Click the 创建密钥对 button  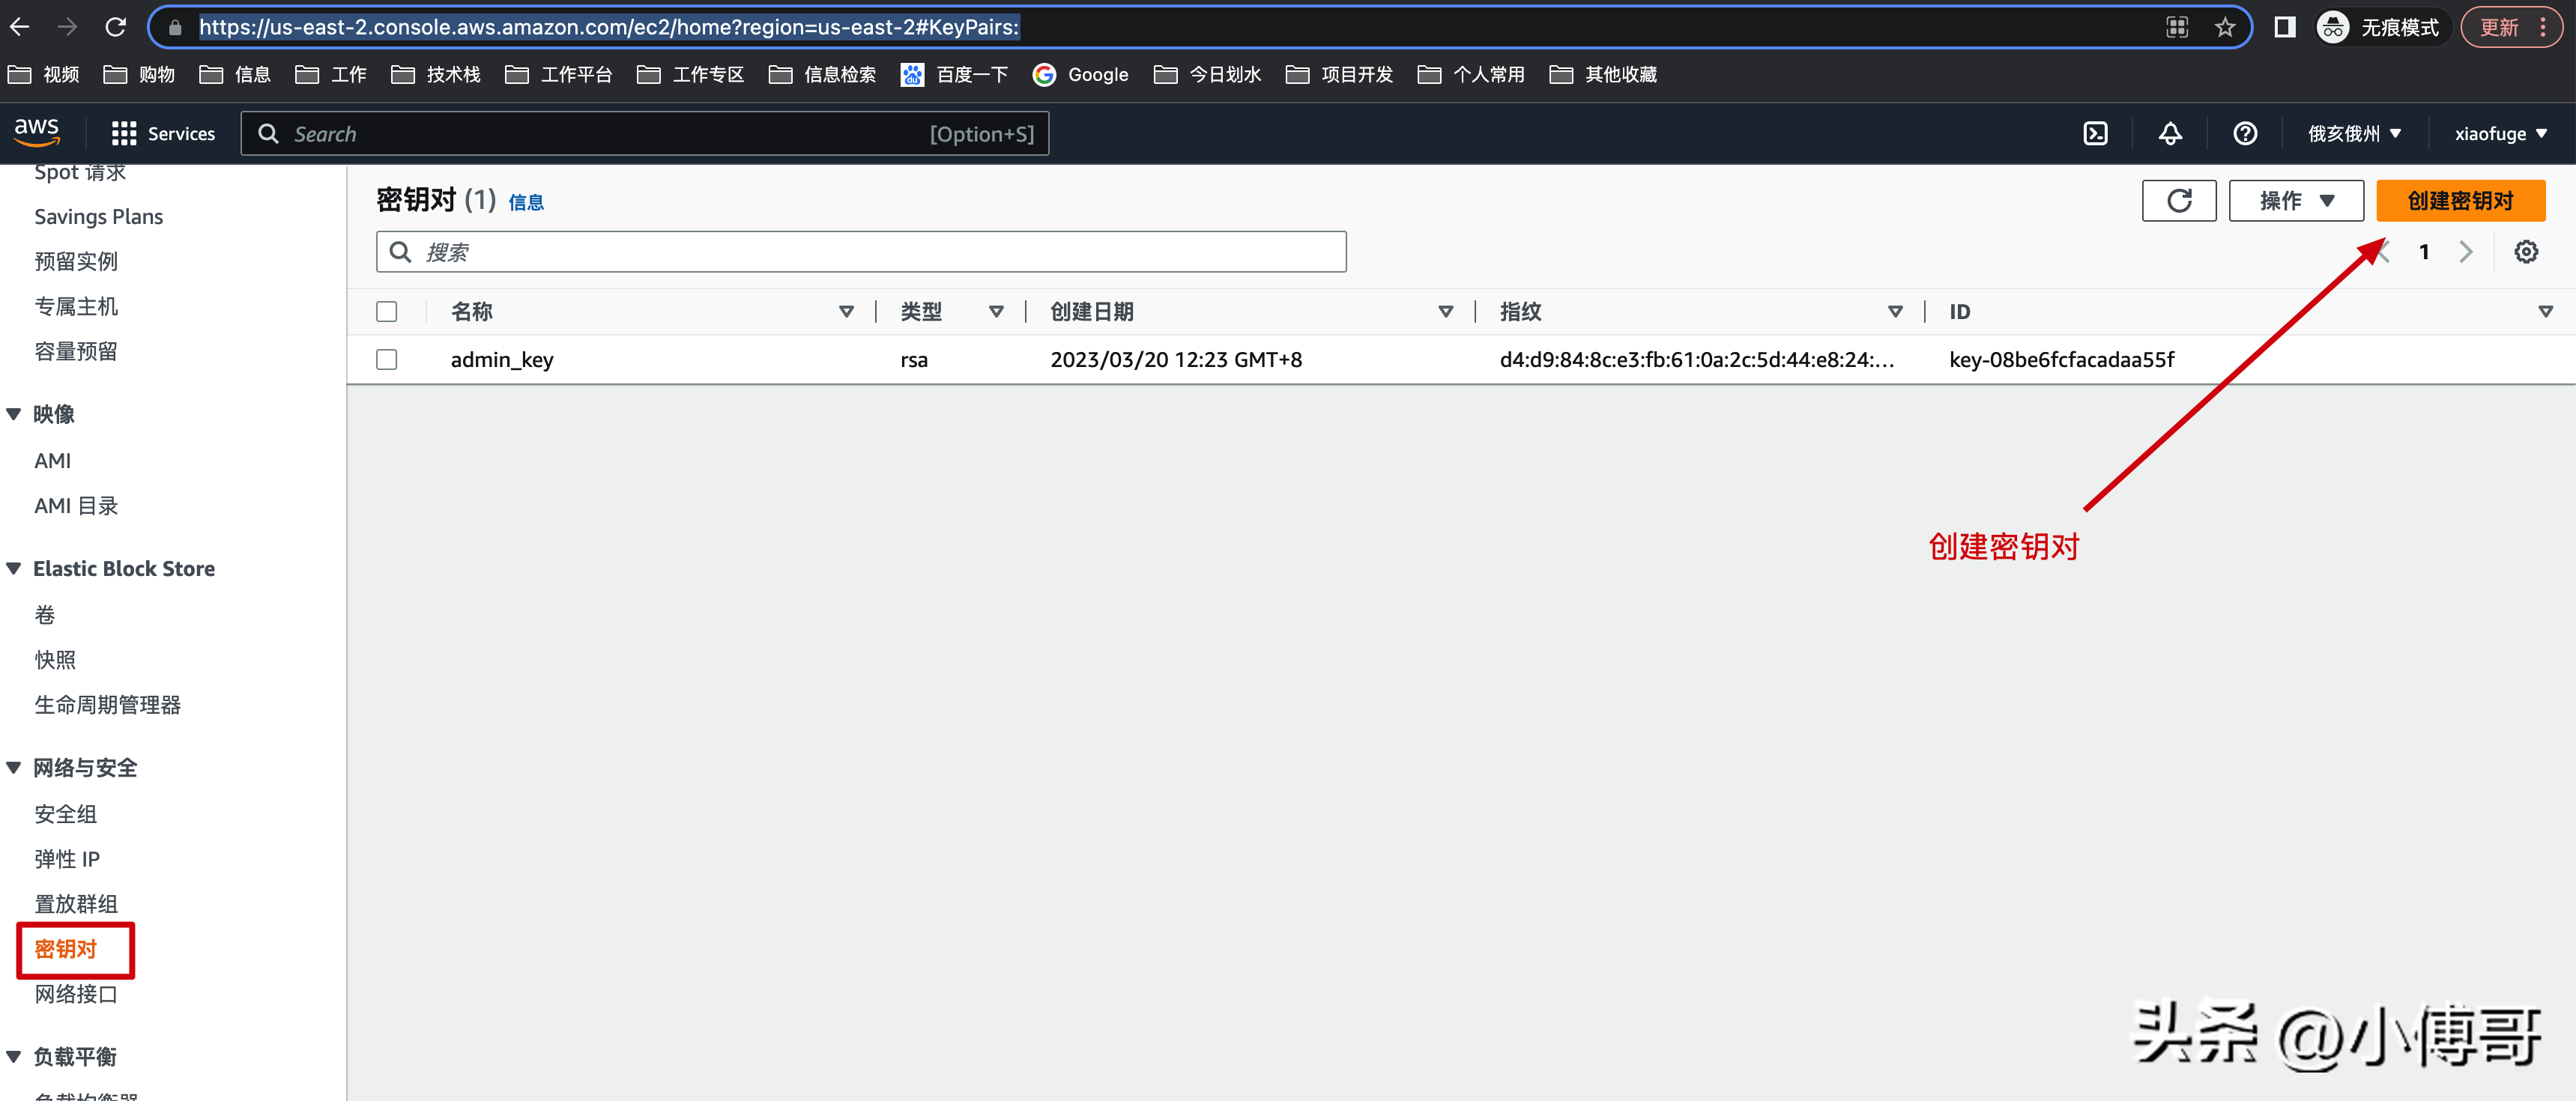click(2460, 201)
